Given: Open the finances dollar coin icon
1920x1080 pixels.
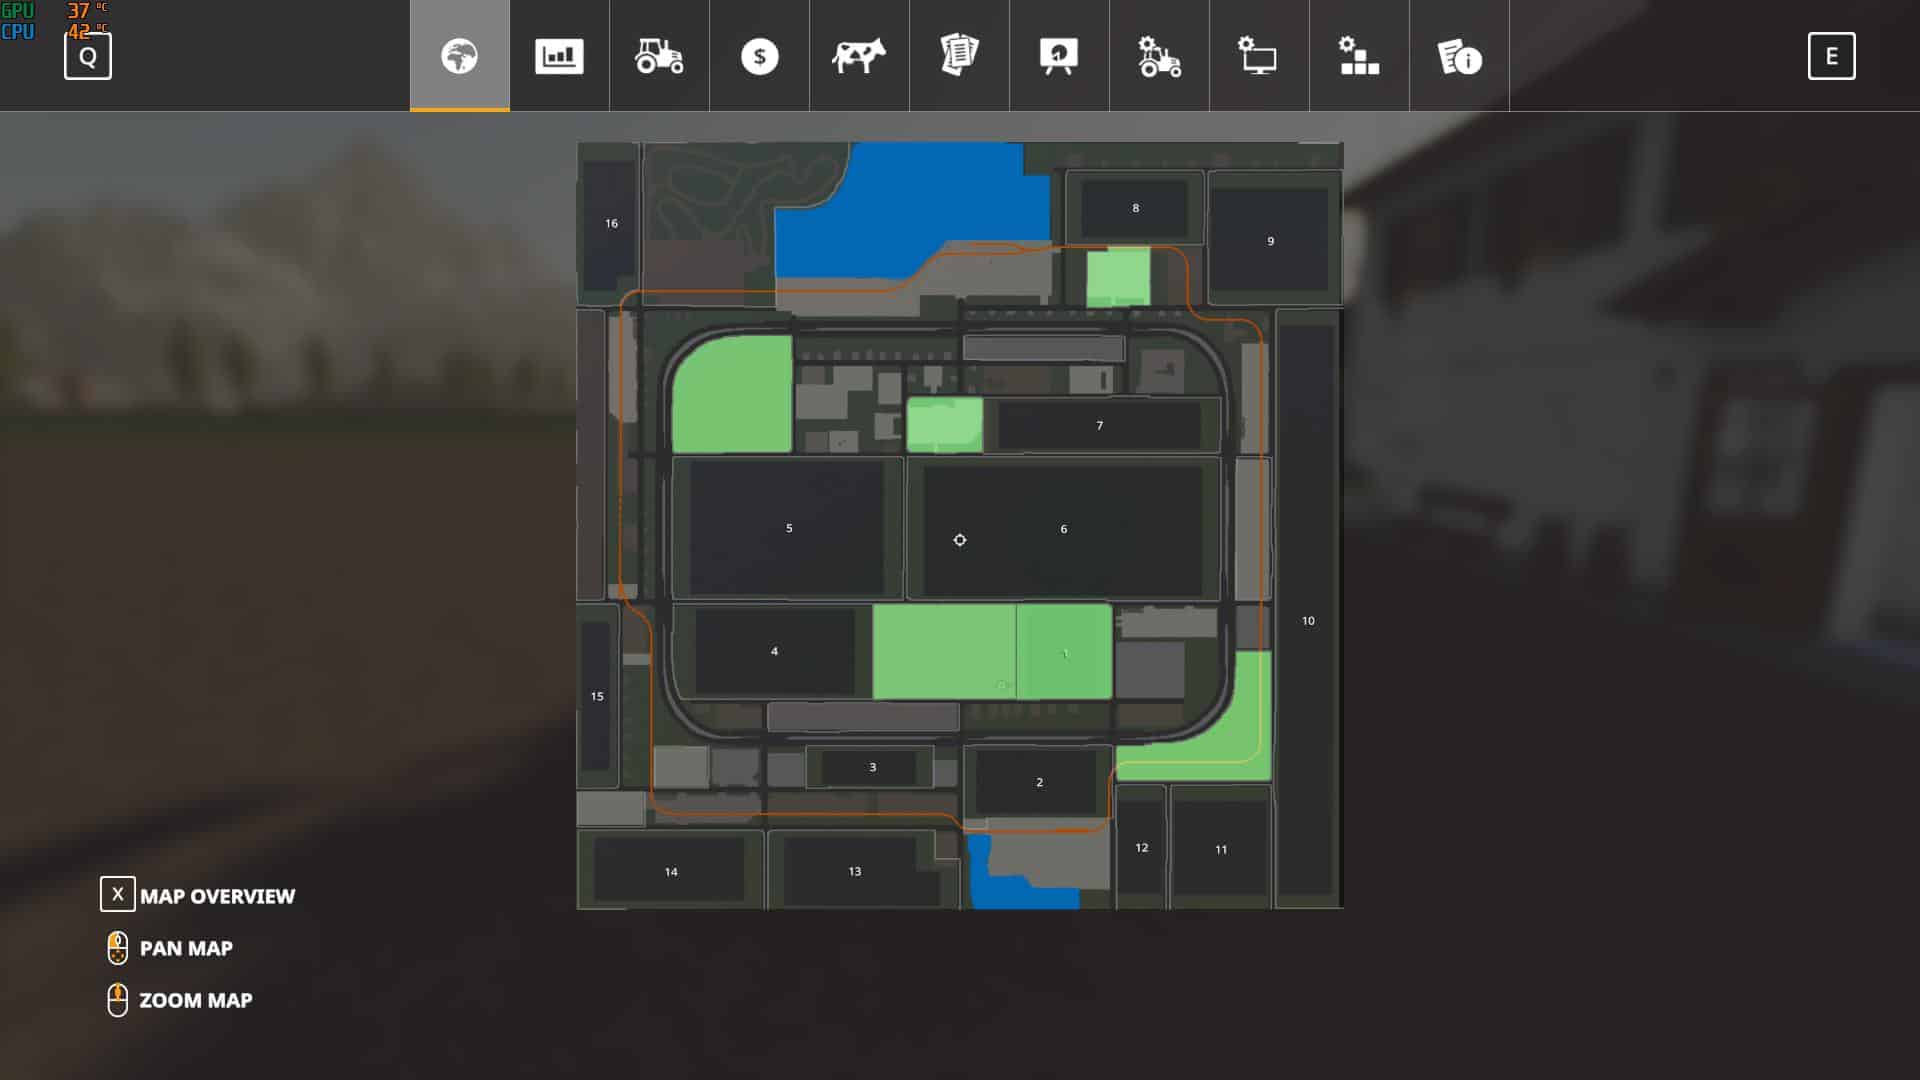Looking at the screenshot, I should (759, 56).
